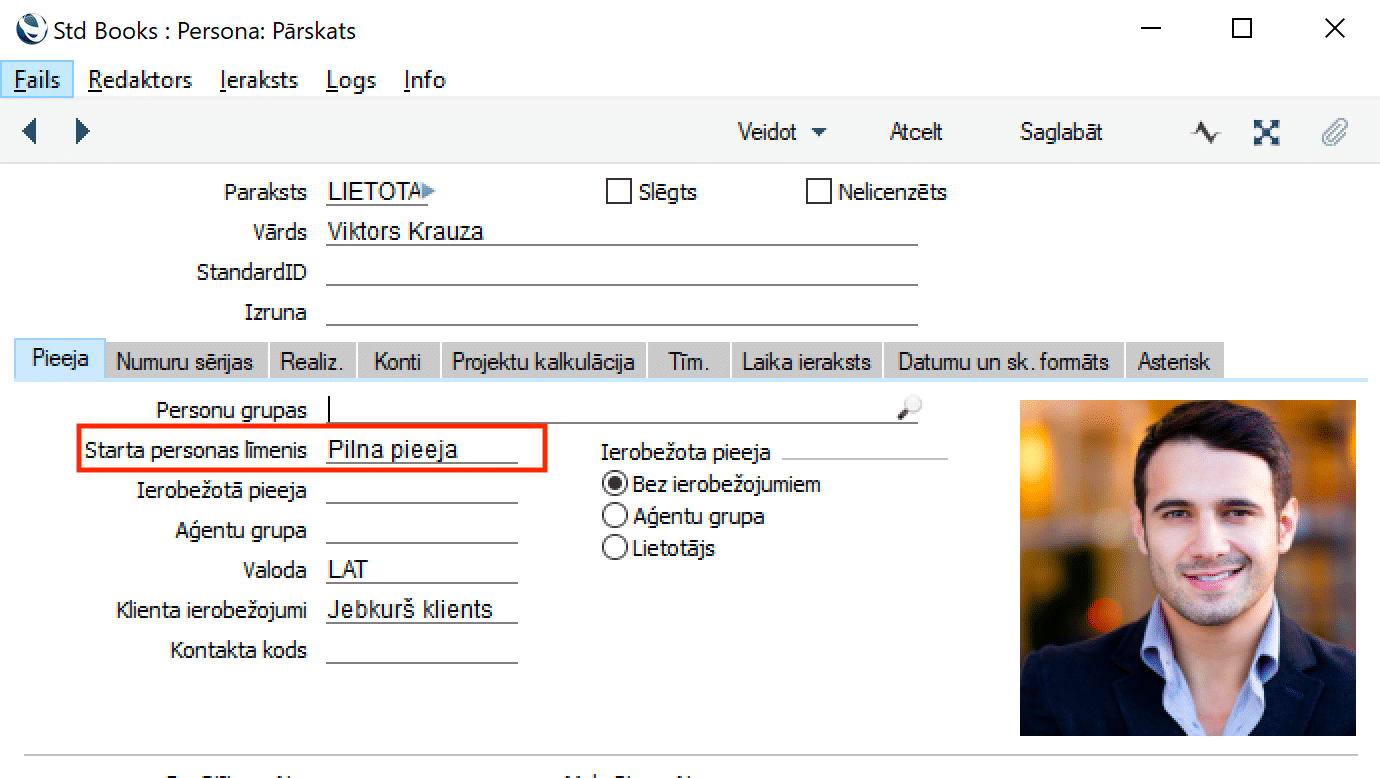Open the activity pulse icon in toolbar

click(1206, 132)
